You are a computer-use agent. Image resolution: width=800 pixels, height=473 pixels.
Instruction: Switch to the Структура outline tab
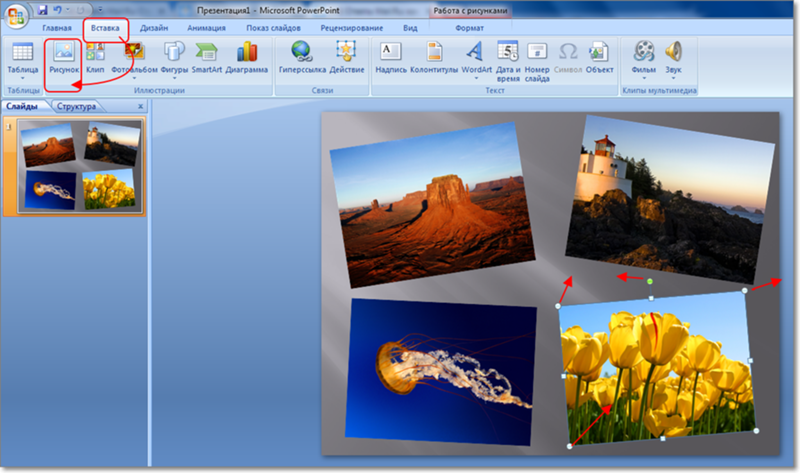[x=77, y=106]
